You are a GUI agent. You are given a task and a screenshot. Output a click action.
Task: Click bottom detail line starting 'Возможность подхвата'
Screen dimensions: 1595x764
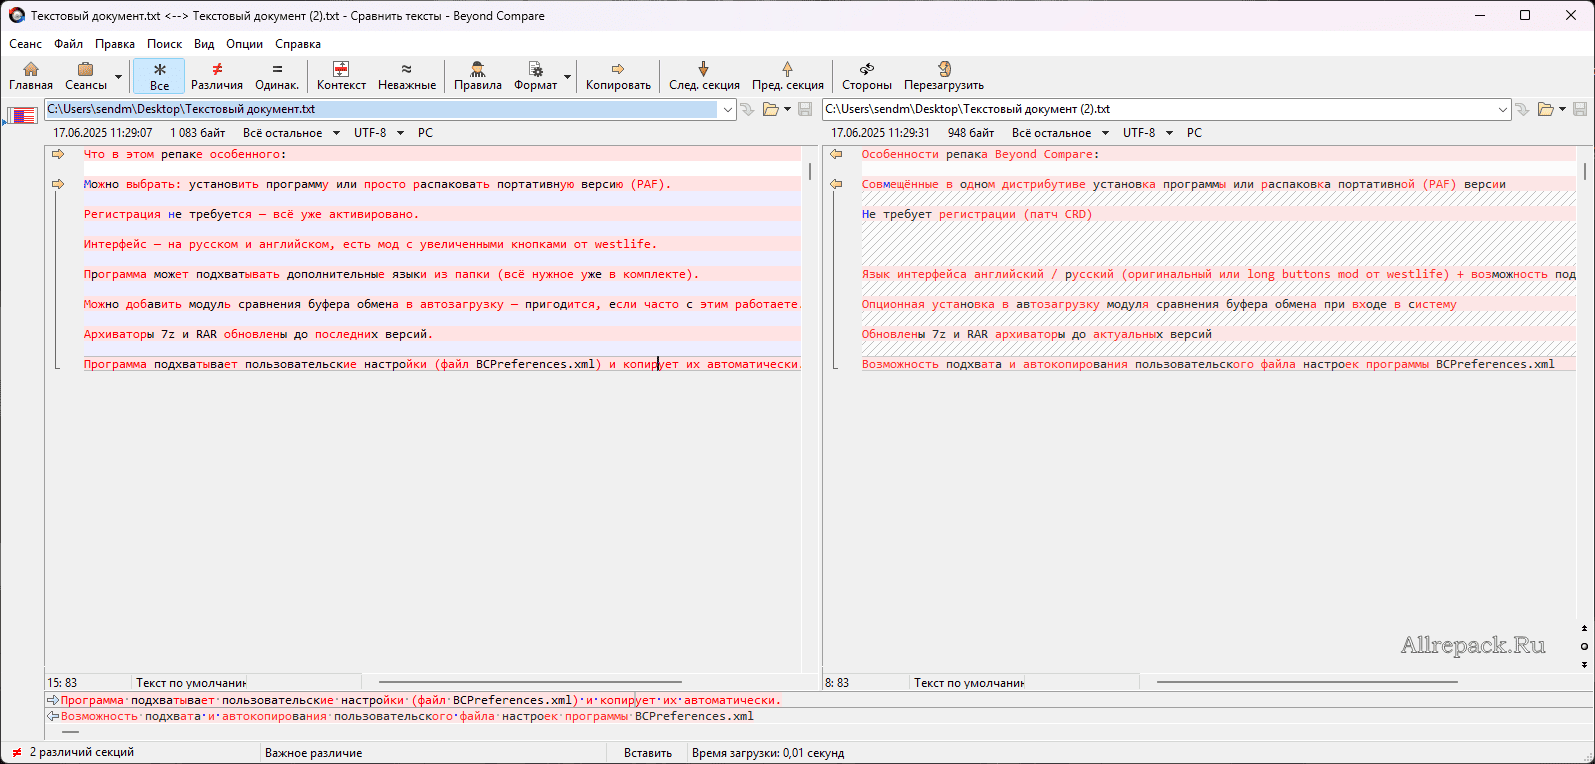tap(407, 716)
